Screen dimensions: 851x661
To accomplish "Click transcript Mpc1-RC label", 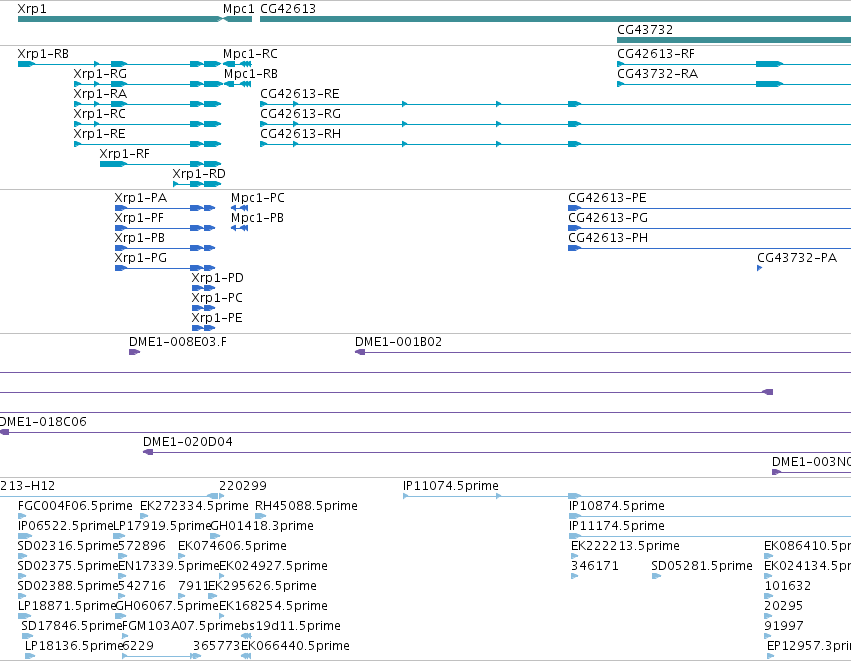I will pos(250,54).
